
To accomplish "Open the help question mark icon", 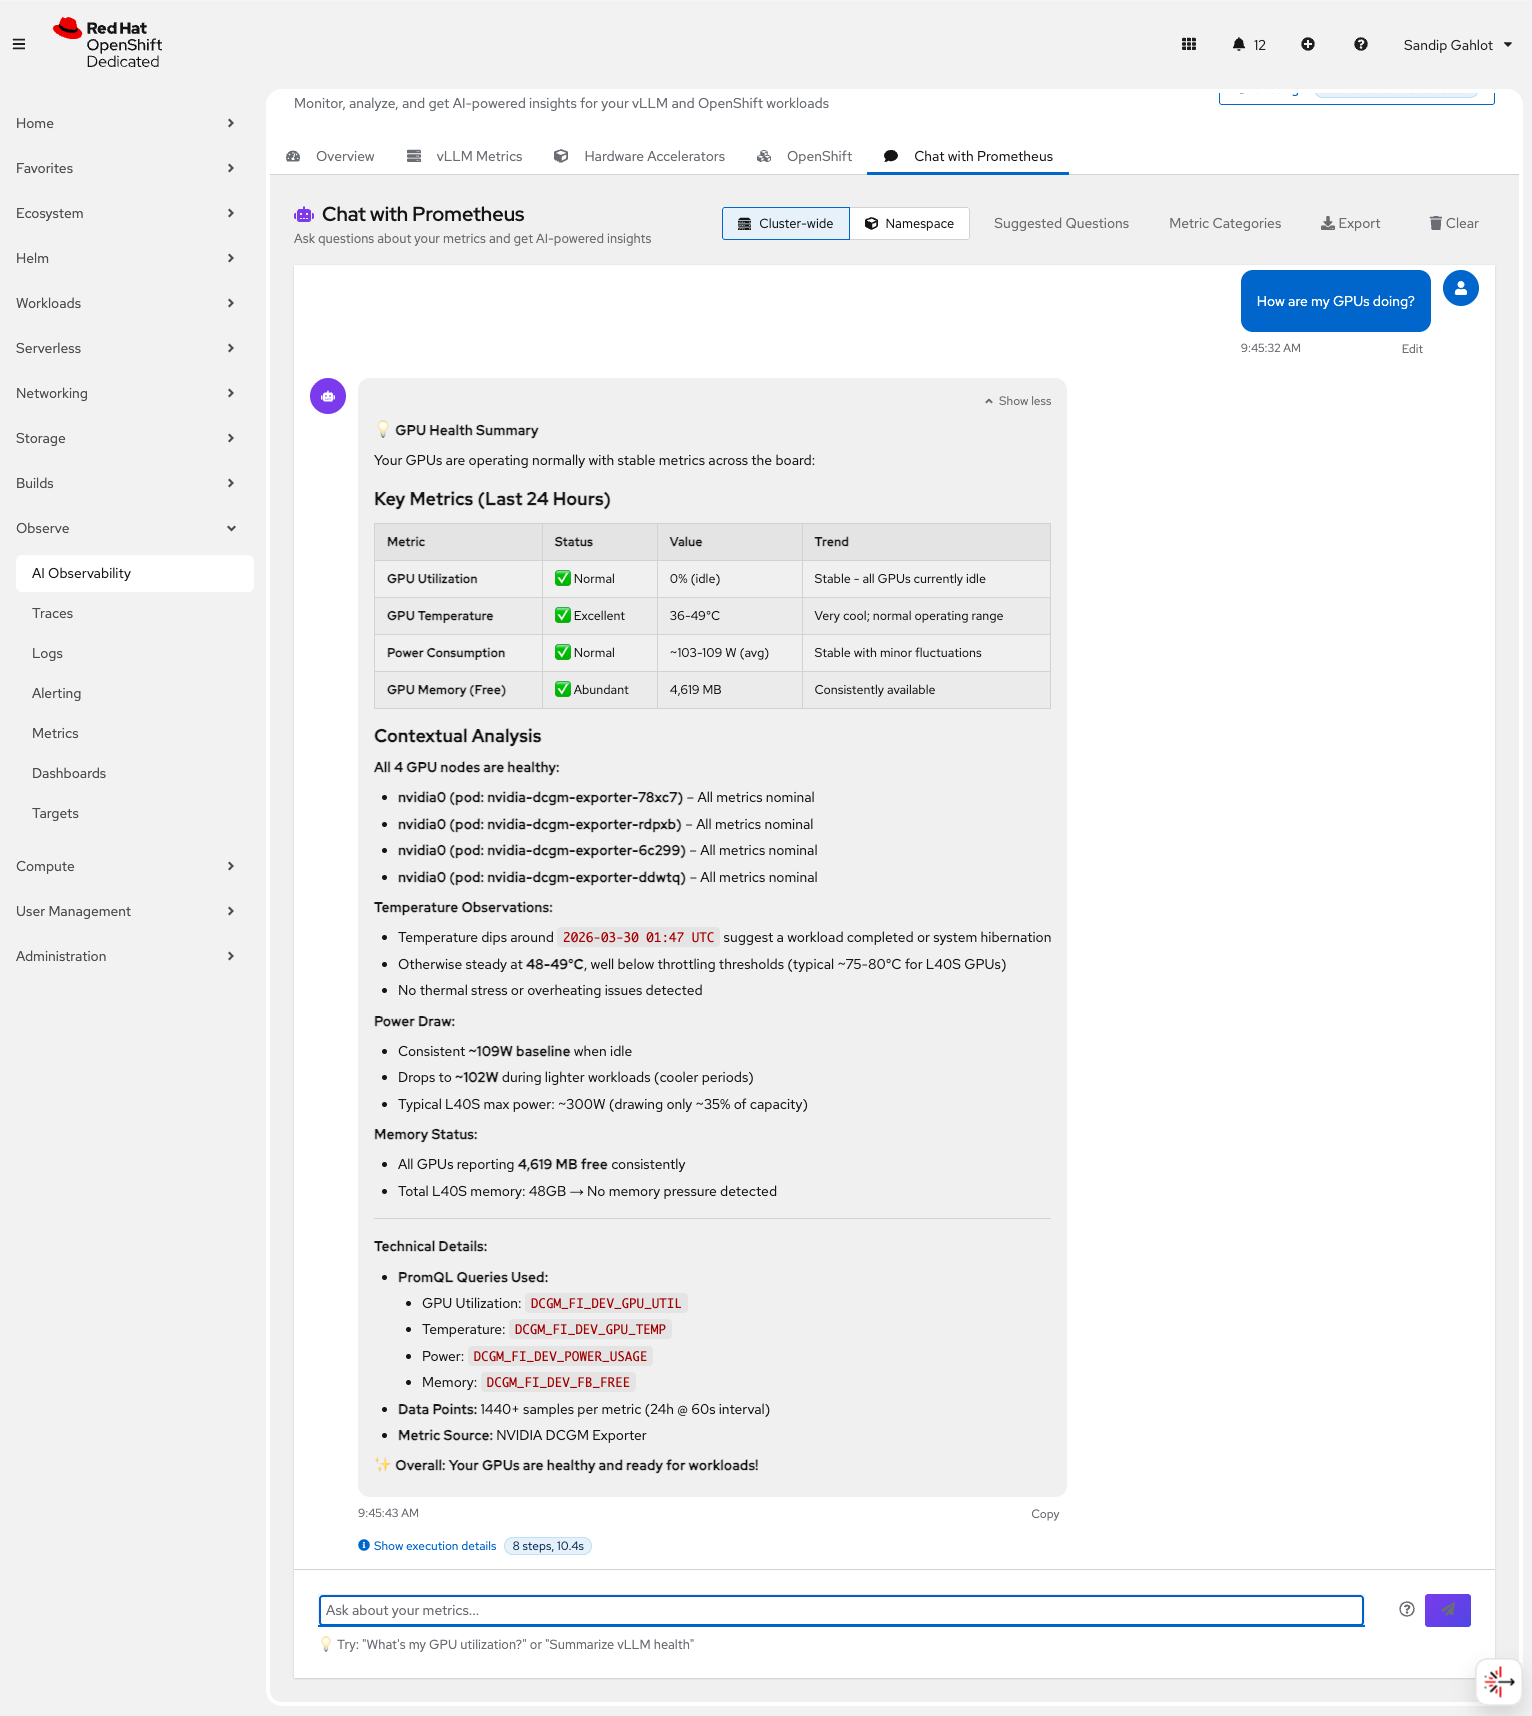I will (x=1361, y=44).
